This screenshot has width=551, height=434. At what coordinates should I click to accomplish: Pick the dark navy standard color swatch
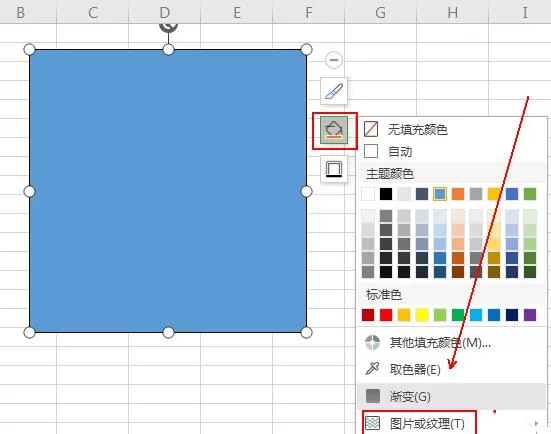tap(512, 315)
